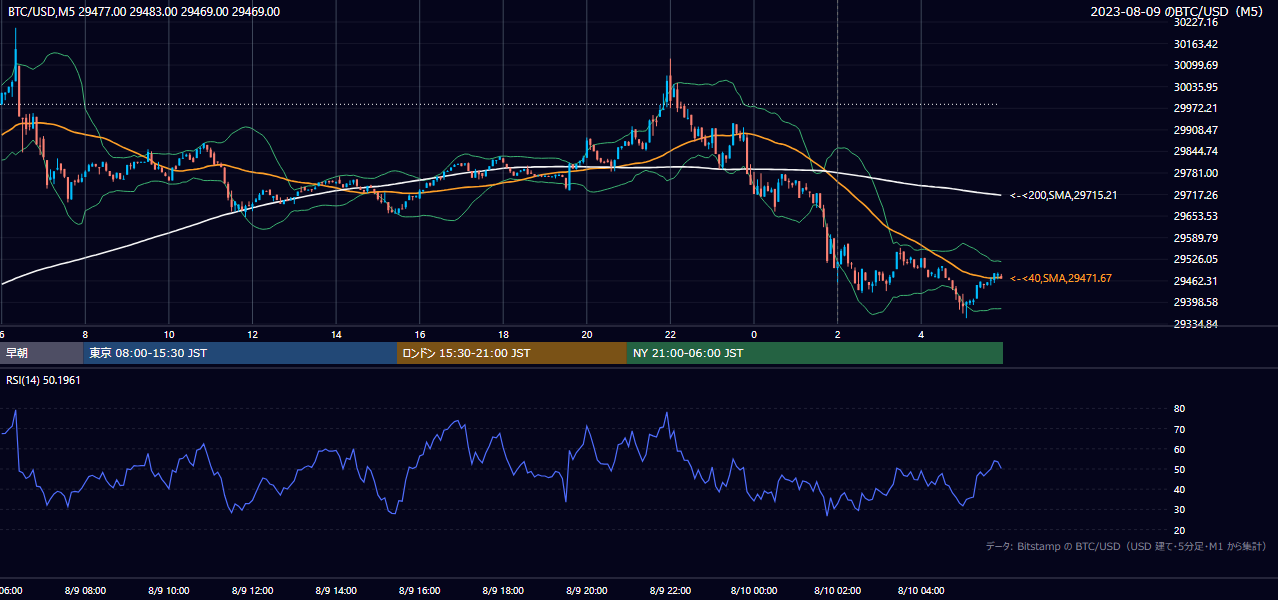The width and height of the screenshot is (1278, 600).
Task: Click price axis value 29526.05
Action: point(1196,259)
